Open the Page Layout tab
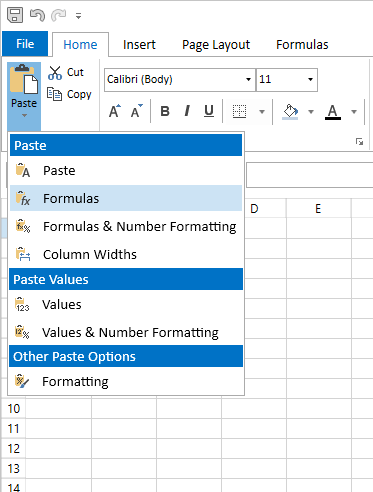This screenshot has width=373, height=492. tap(216, 44)
